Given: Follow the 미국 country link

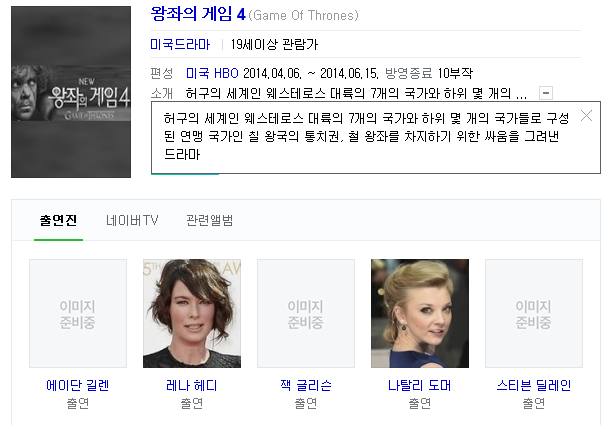Looking at the screenshot, I should click(197, 74).
